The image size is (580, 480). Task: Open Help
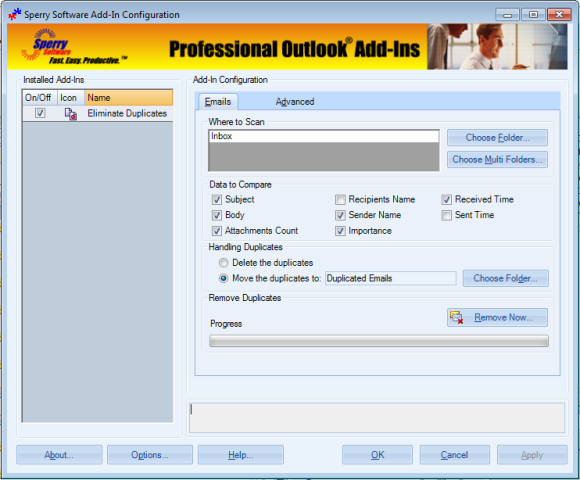241,455
